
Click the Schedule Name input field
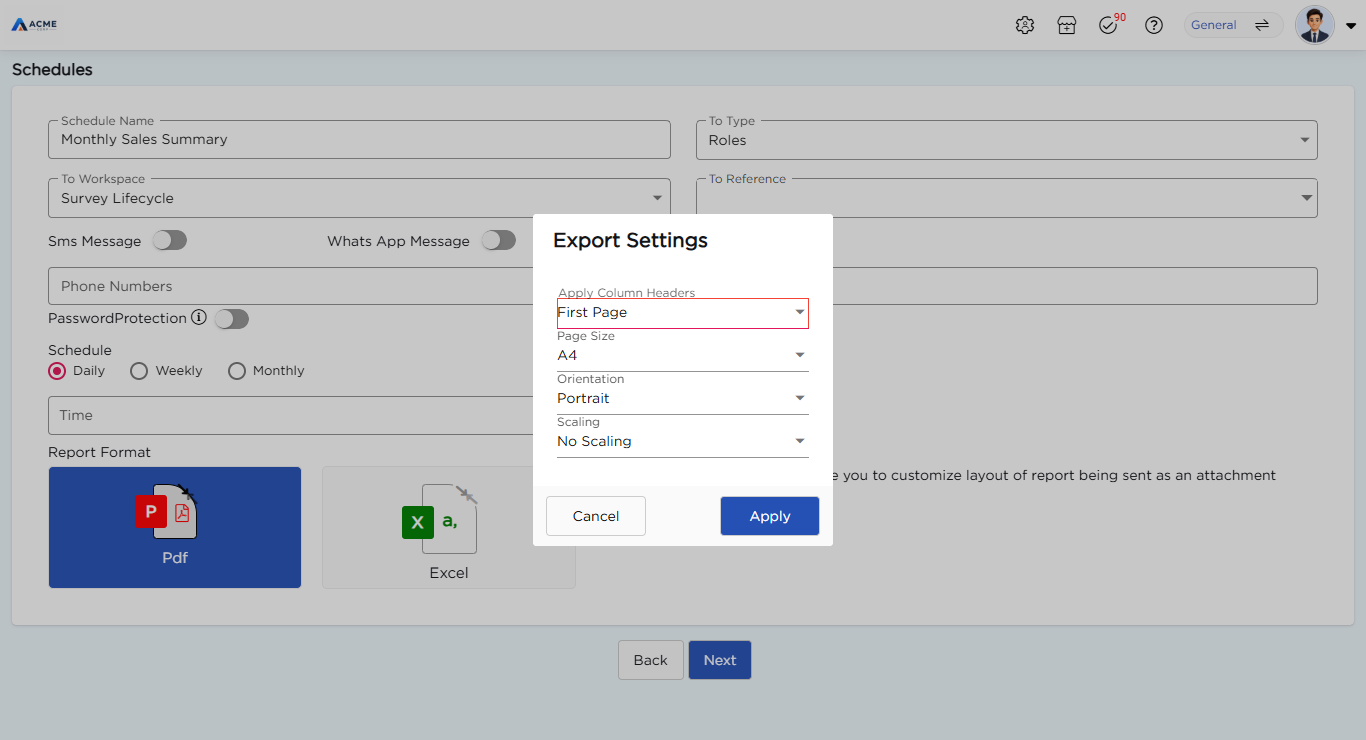click(359, 140)
